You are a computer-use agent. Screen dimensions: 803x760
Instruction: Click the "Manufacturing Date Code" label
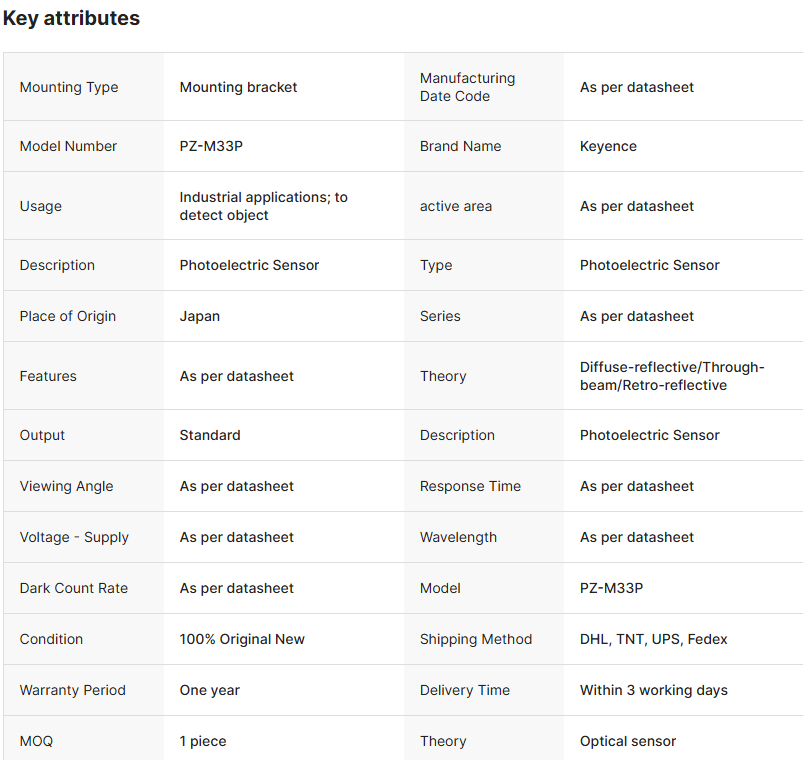467,87
